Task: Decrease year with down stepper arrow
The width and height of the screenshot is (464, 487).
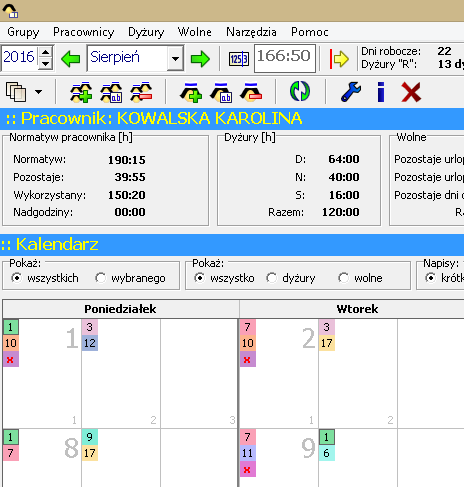Action: point(45,63)
